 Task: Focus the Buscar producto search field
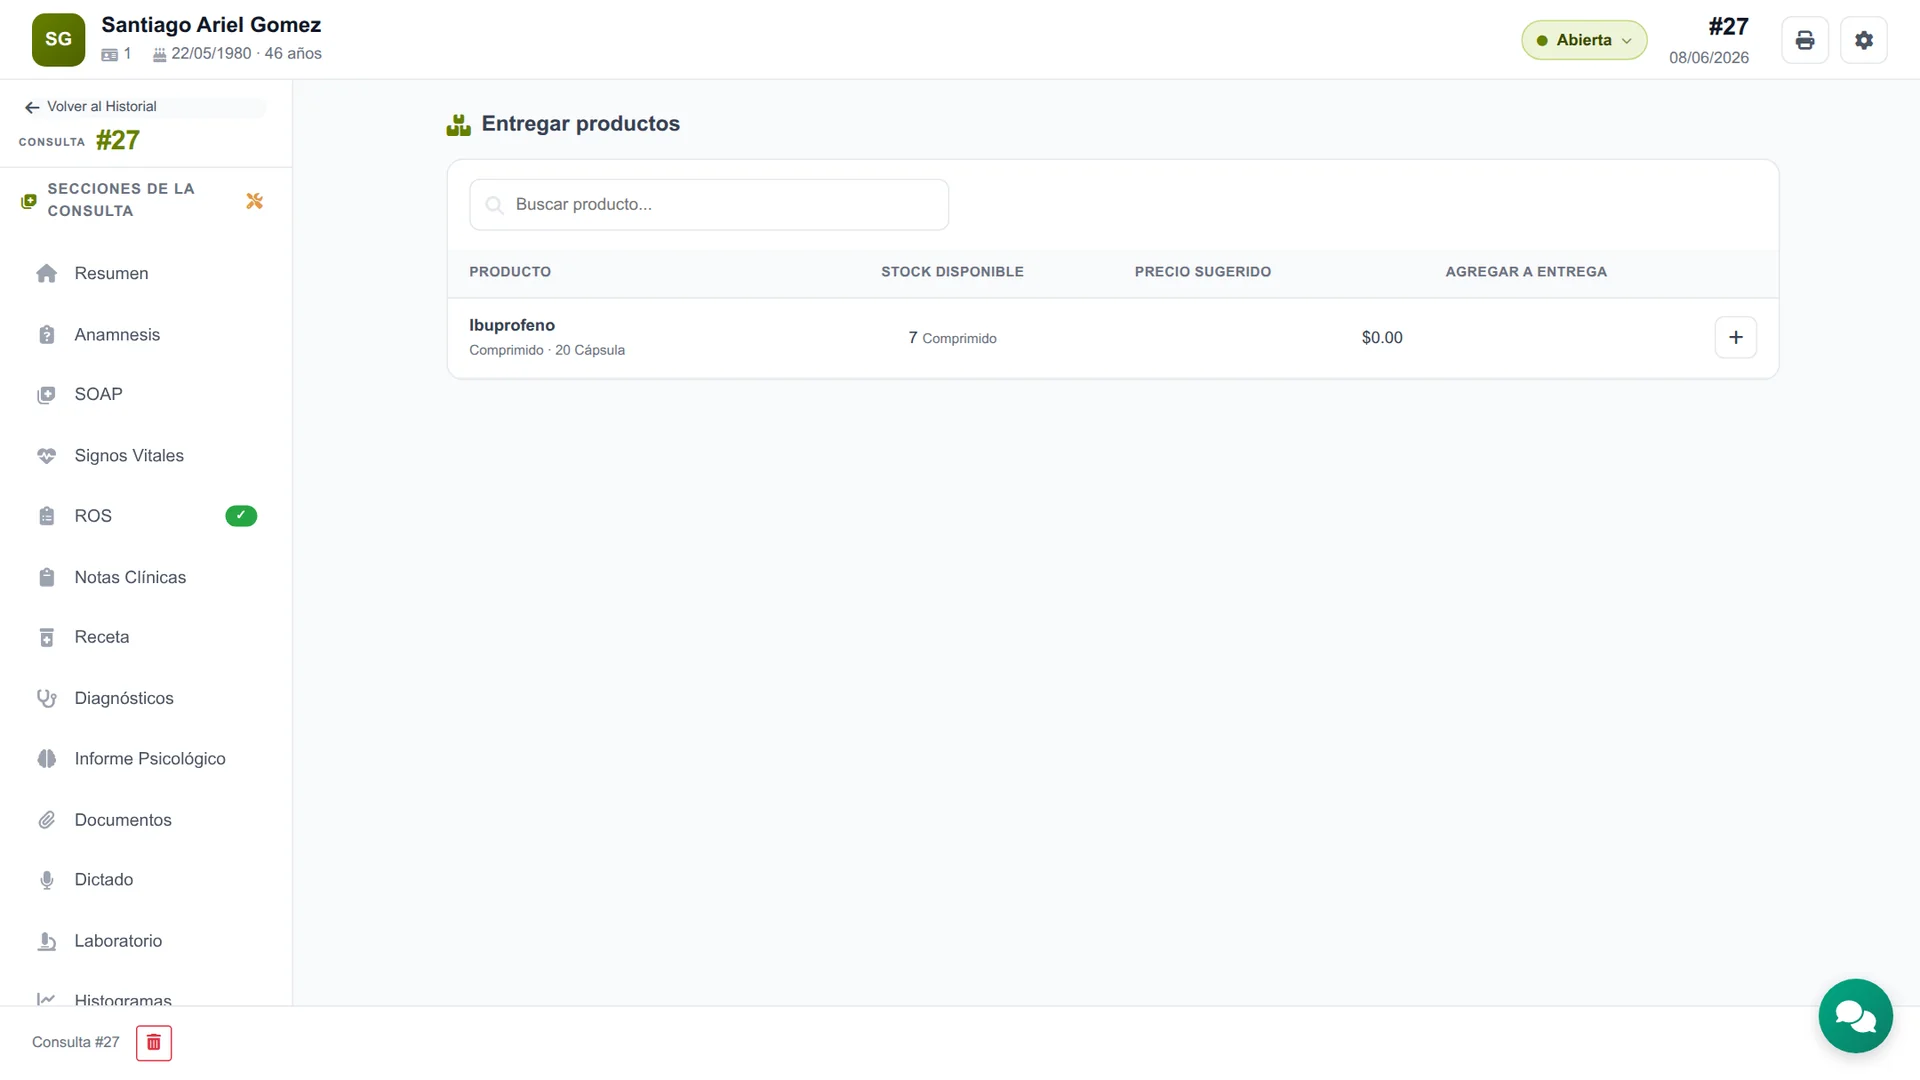click(709, 205)
